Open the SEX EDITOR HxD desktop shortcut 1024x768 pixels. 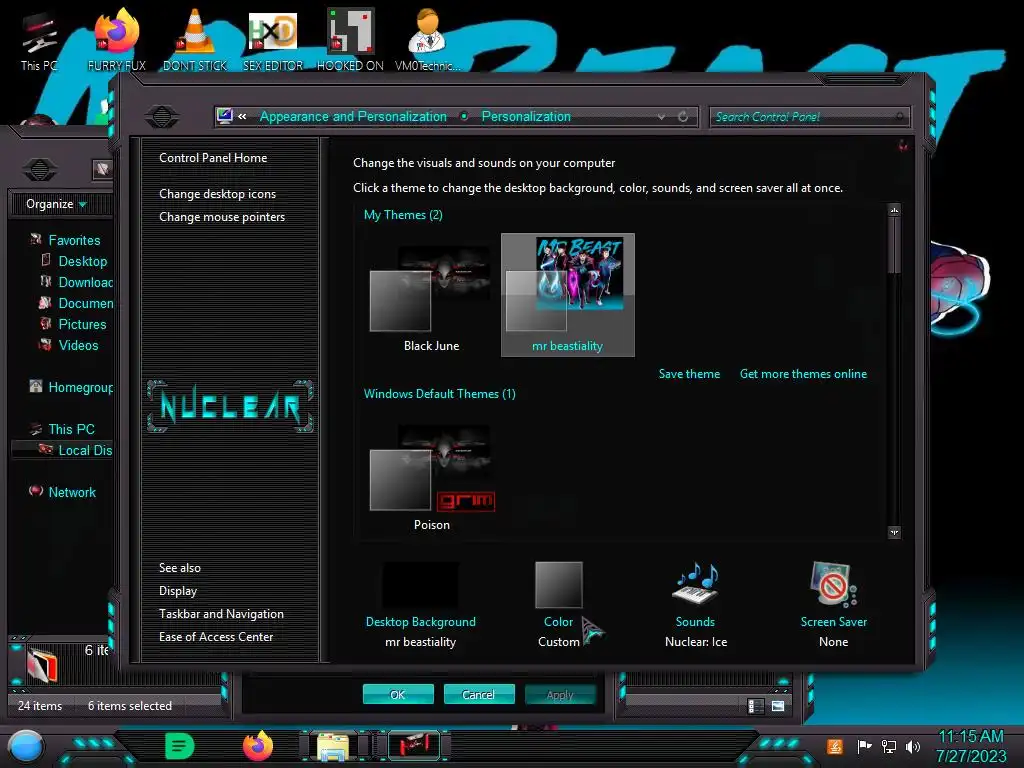tap(273, 40)
